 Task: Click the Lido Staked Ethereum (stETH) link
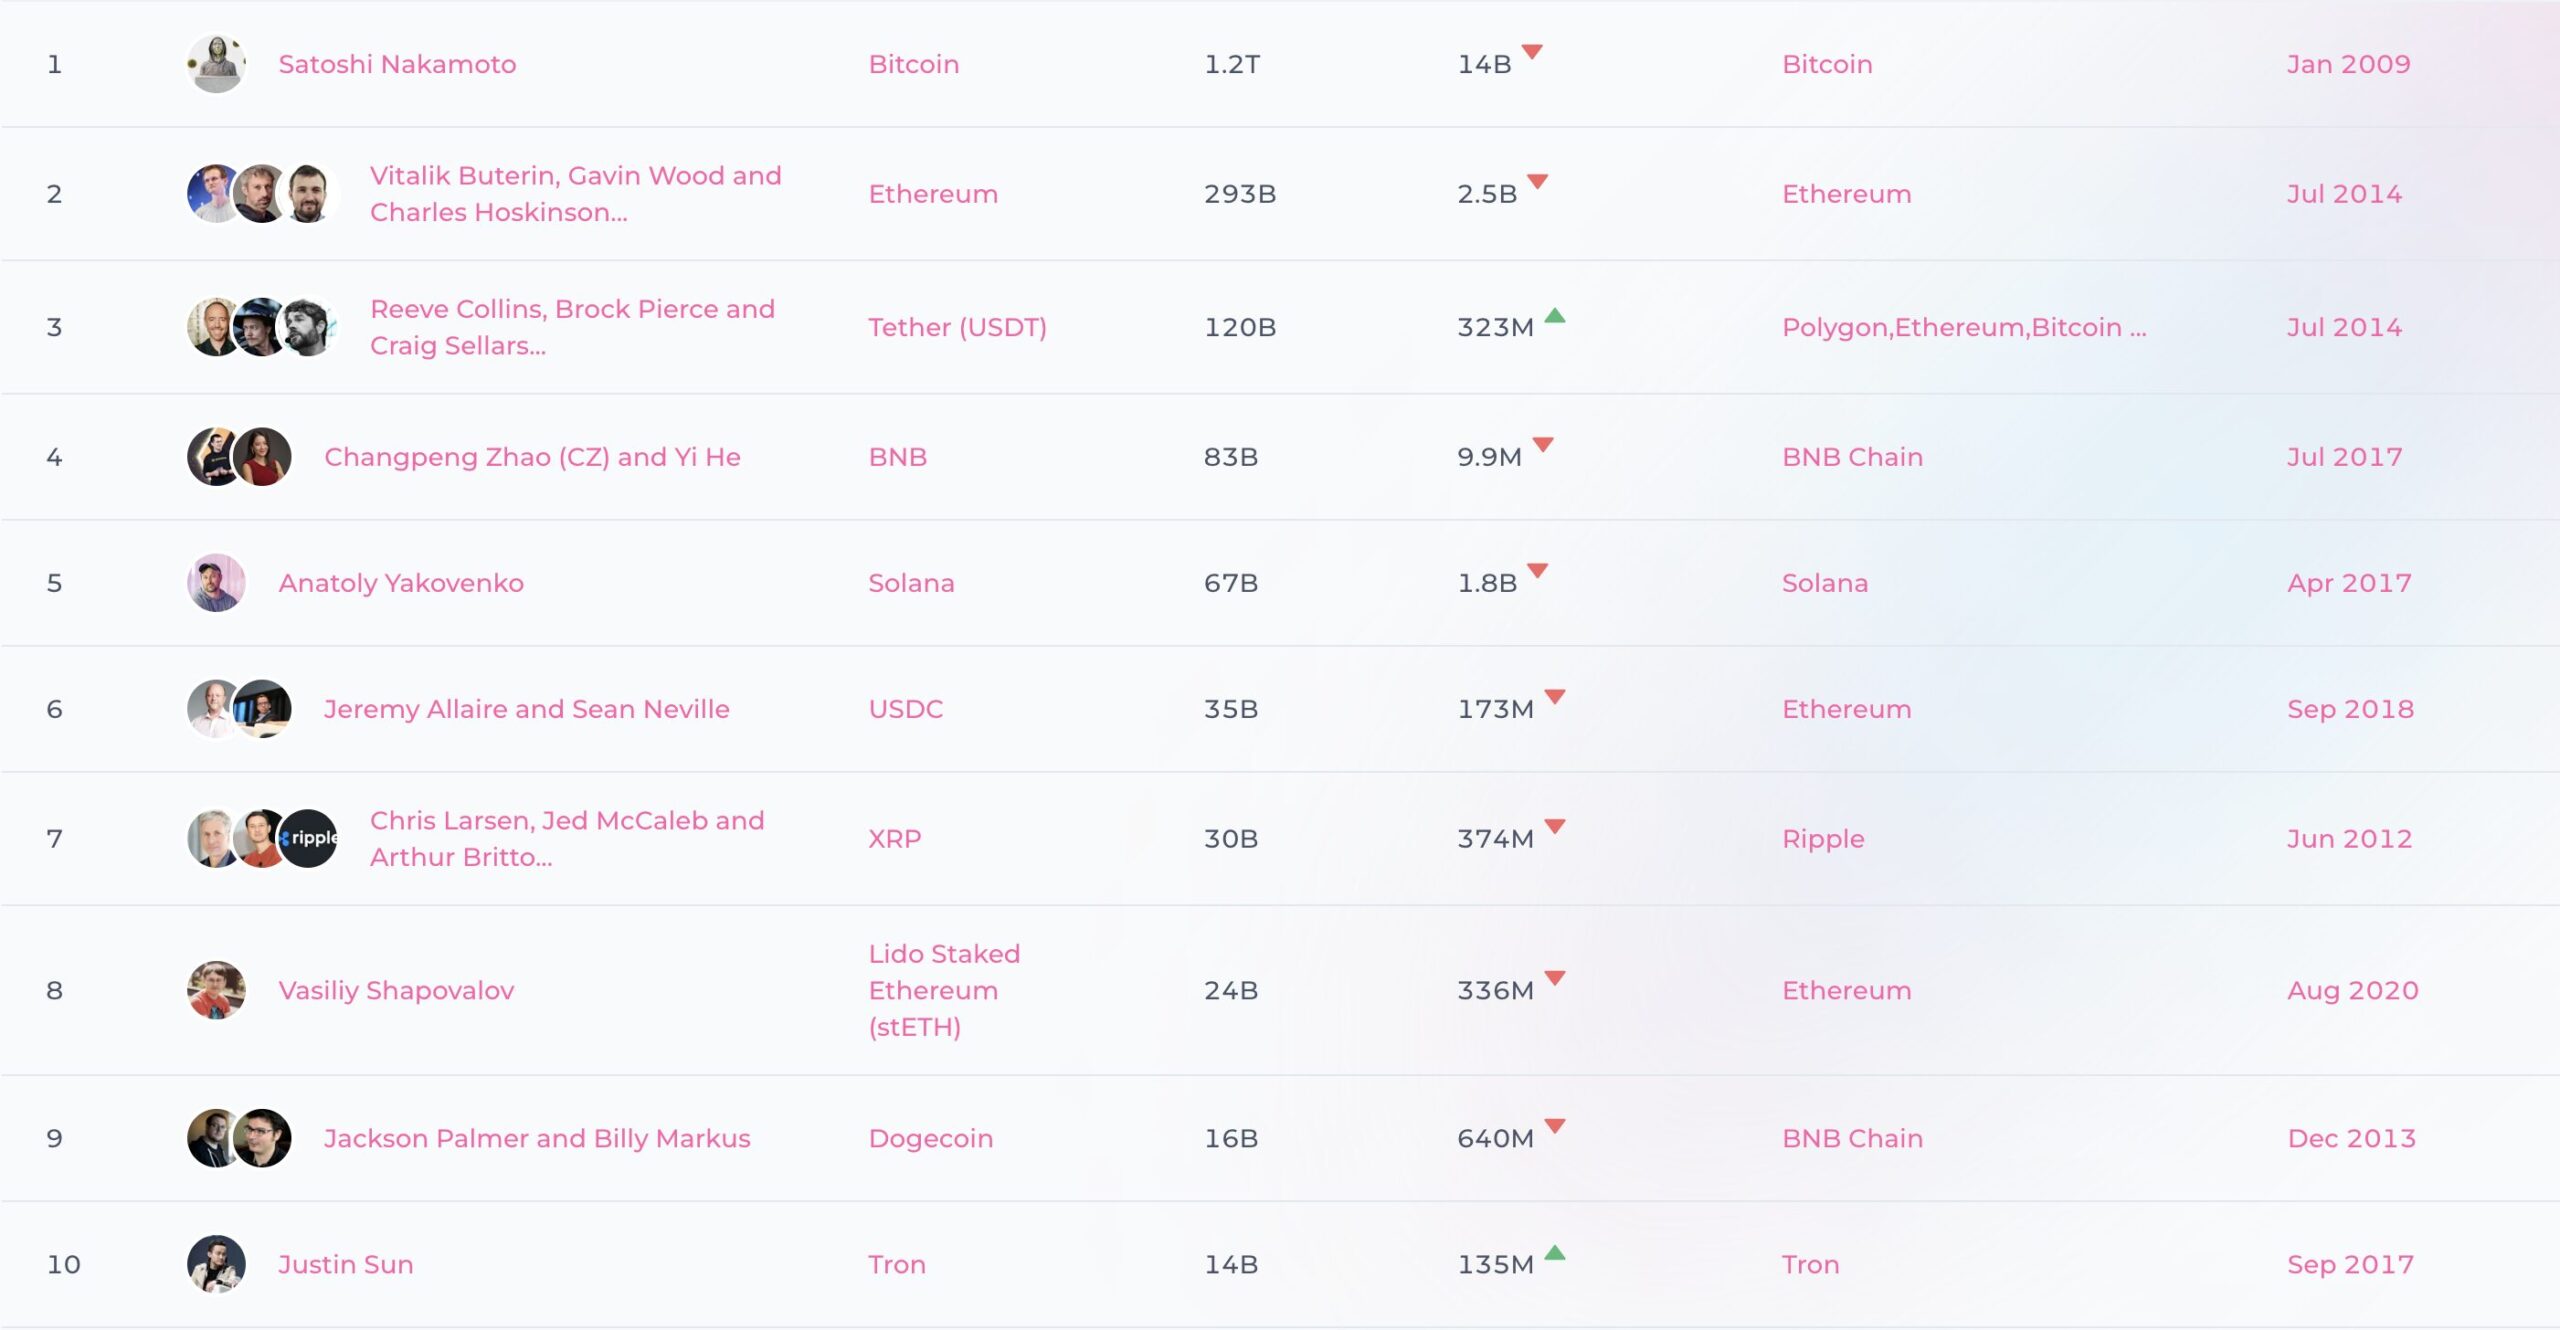pyautogui.click(x=943, y=990)
